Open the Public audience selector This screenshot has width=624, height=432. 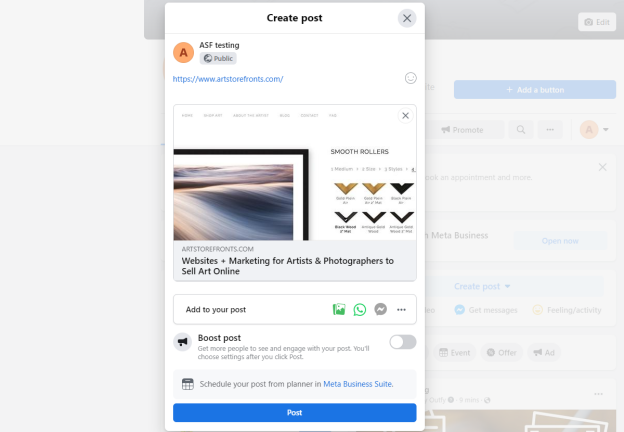point(218,58)
